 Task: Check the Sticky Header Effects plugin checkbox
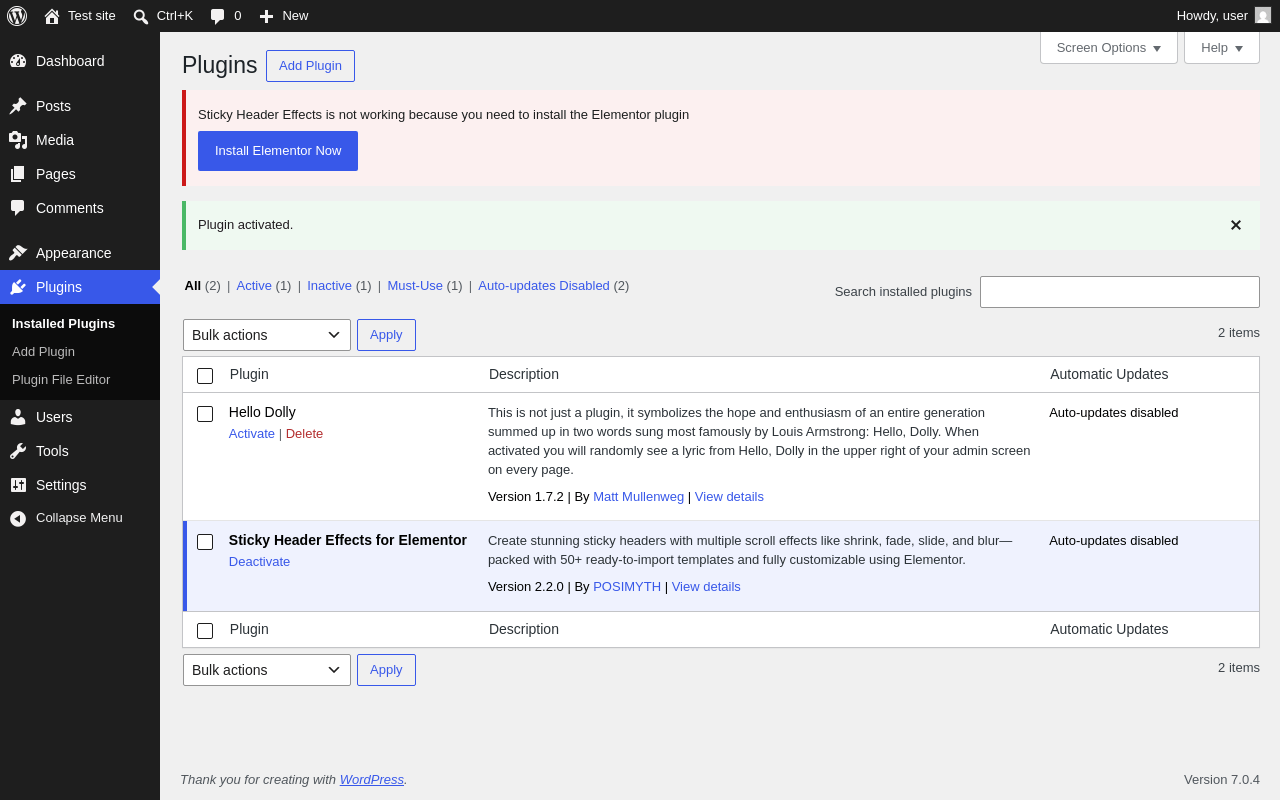(x=205, y=542)
